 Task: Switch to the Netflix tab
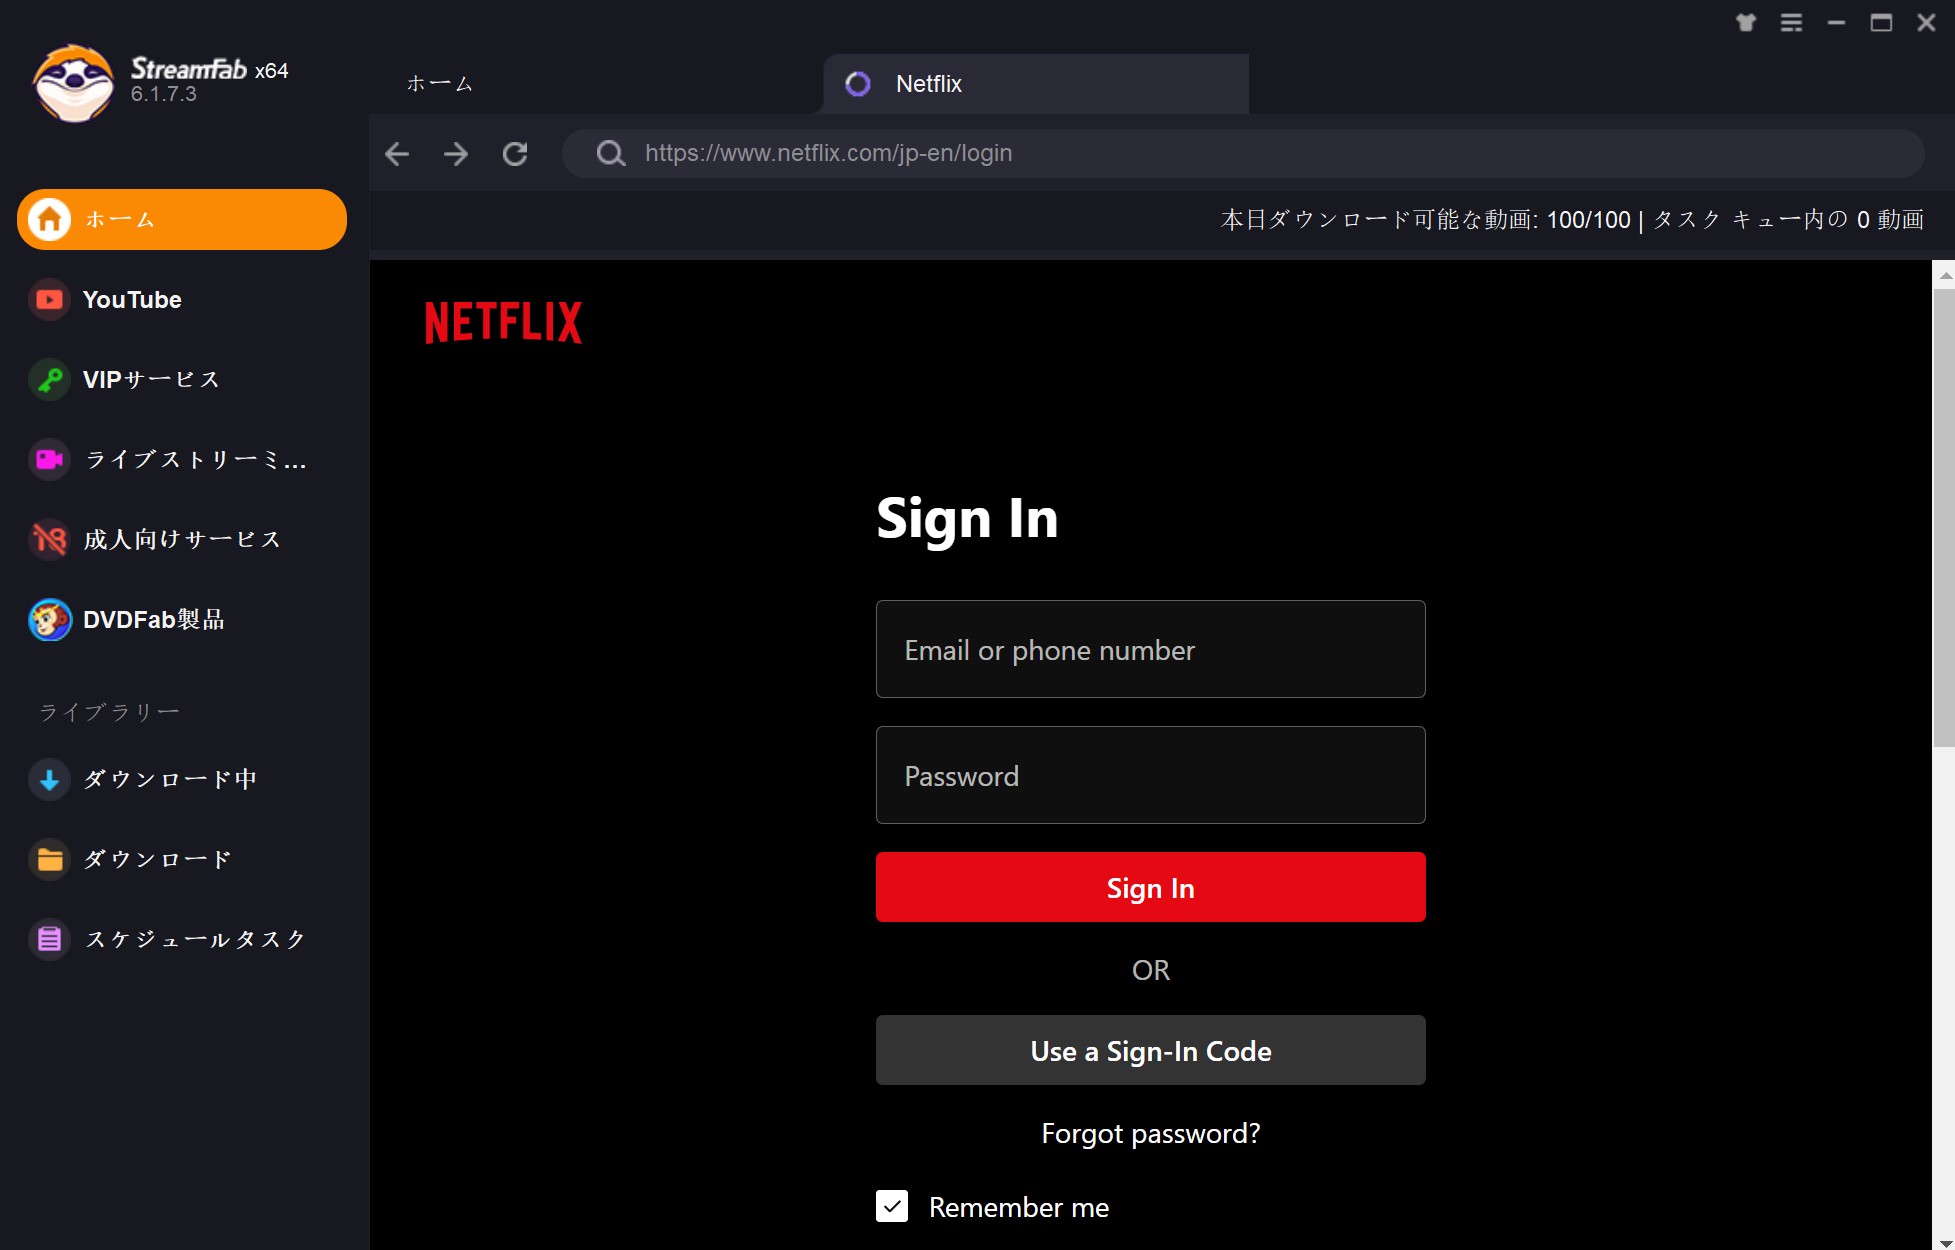[x=1036, y=84]
